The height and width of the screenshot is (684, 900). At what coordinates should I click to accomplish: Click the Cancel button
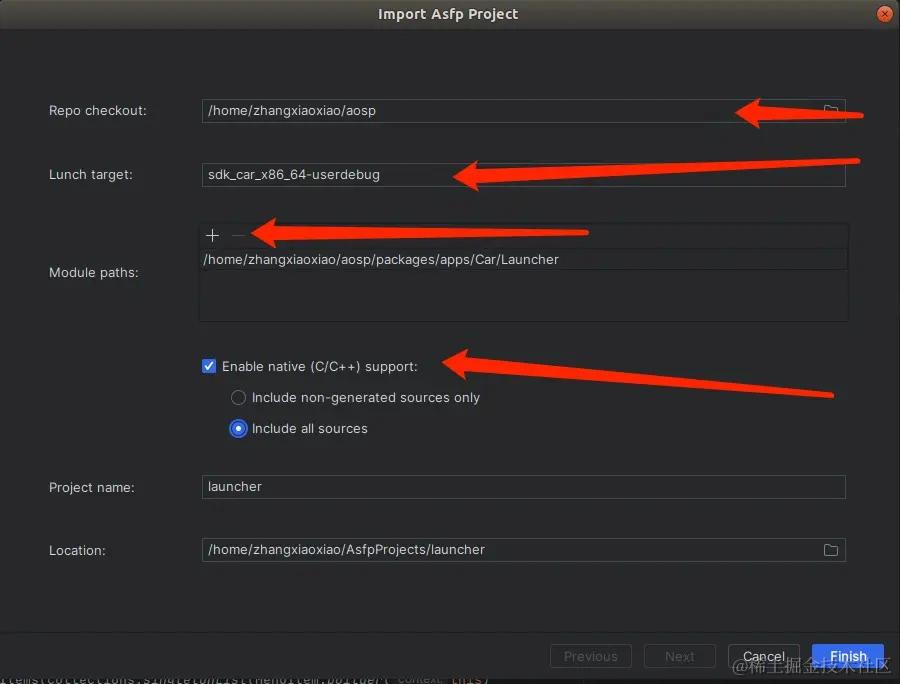763,656
